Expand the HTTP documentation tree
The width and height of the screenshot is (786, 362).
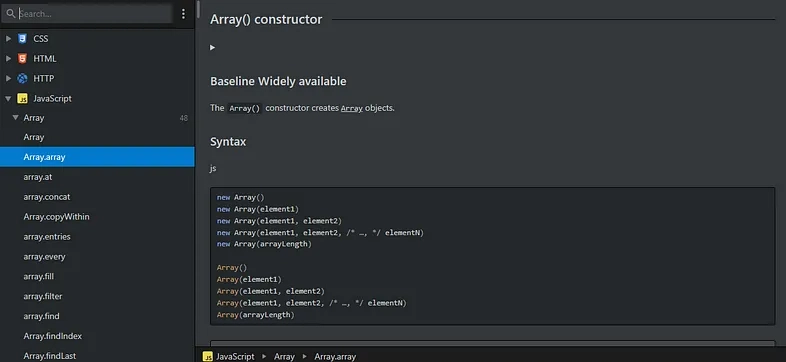pyautogui.click(x=9, y=79)
